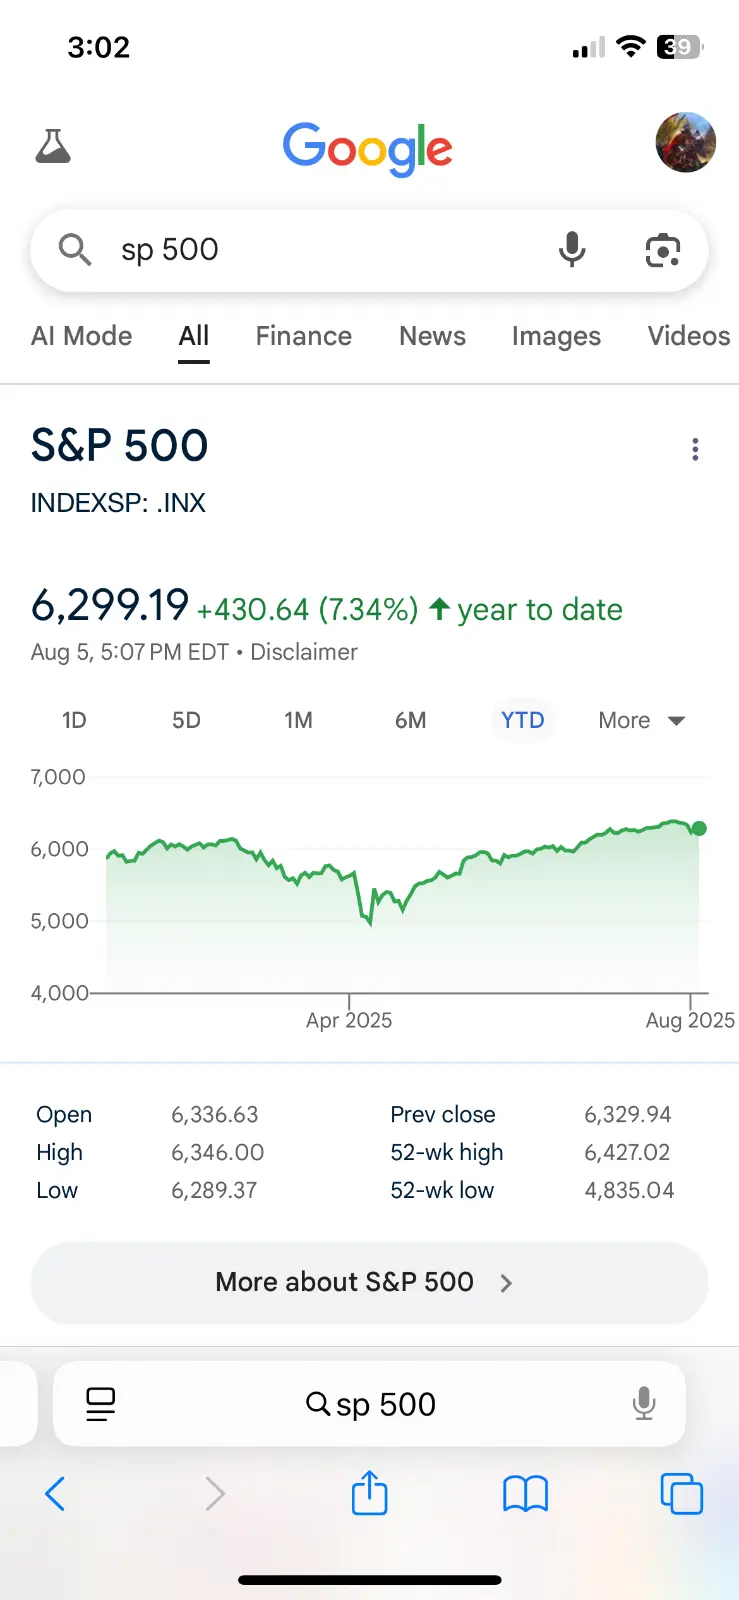Tap the Safari share icon
Viewport: 739px width, 1600px height.
369,1494
